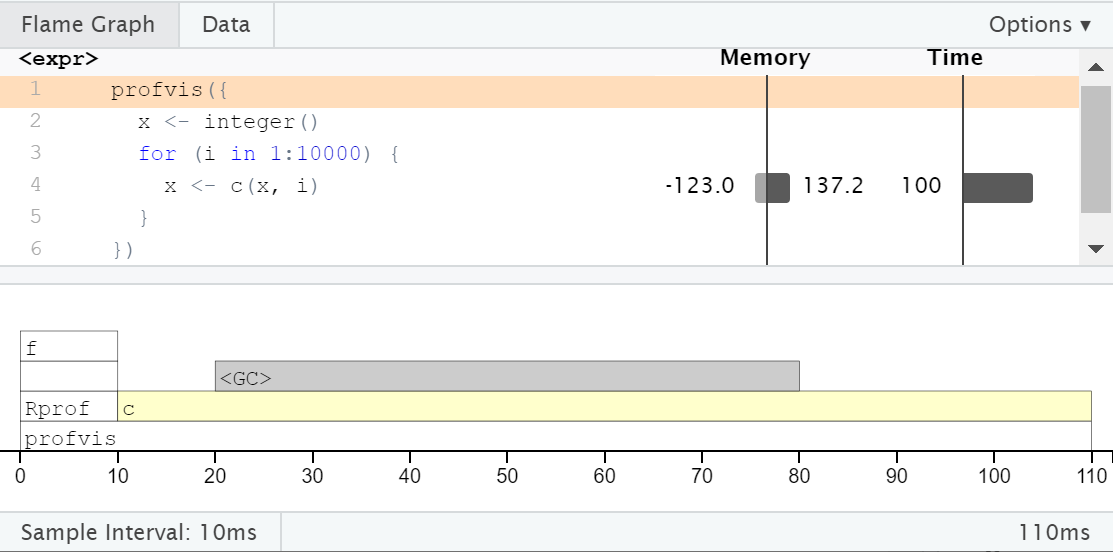Screen dimensions: 1113x552
Task: Click the Sample Interval: 10ms status label
Action: click(139, 532)
